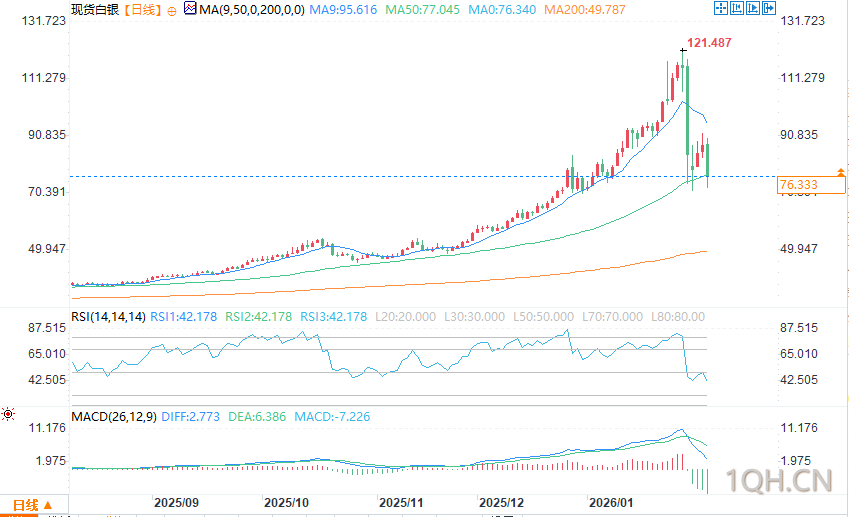This screenshot has height=517, width=849.
Task: Click the crosshair cursor icon
Action: [x=721, y=8]
